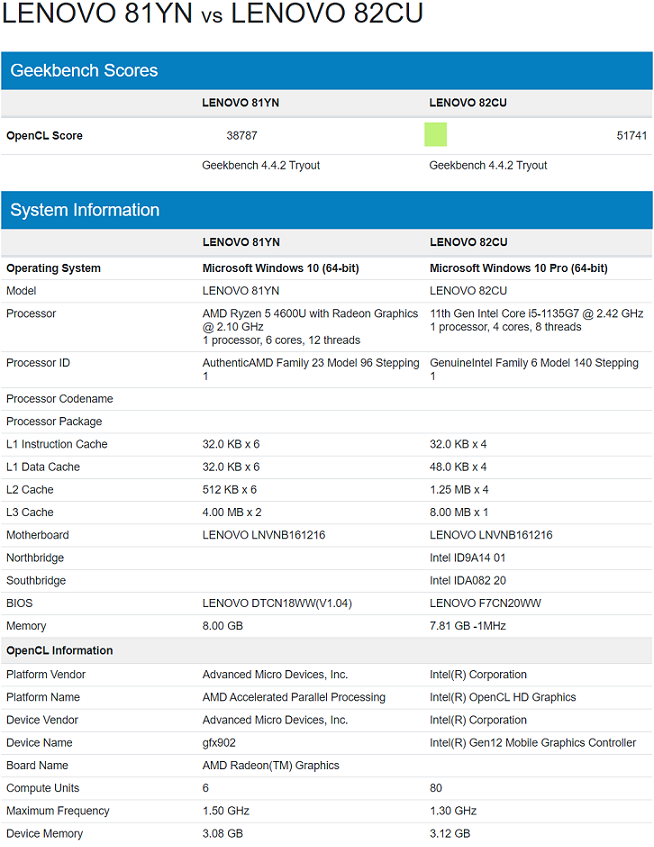Select Maximum Frequency value 1.50 GHz

pyautogui.click(x=226, y=811)
